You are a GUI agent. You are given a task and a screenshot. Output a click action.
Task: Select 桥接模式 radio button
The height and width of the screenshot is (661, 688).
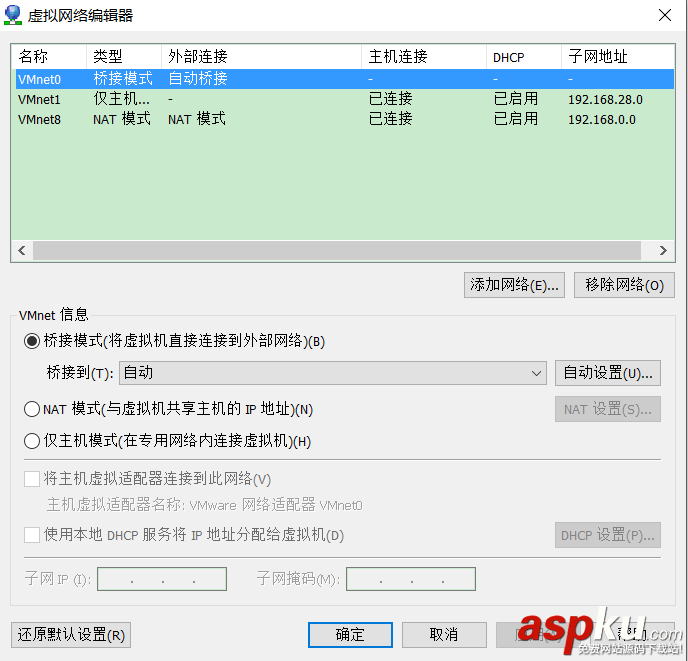(32, 341)
